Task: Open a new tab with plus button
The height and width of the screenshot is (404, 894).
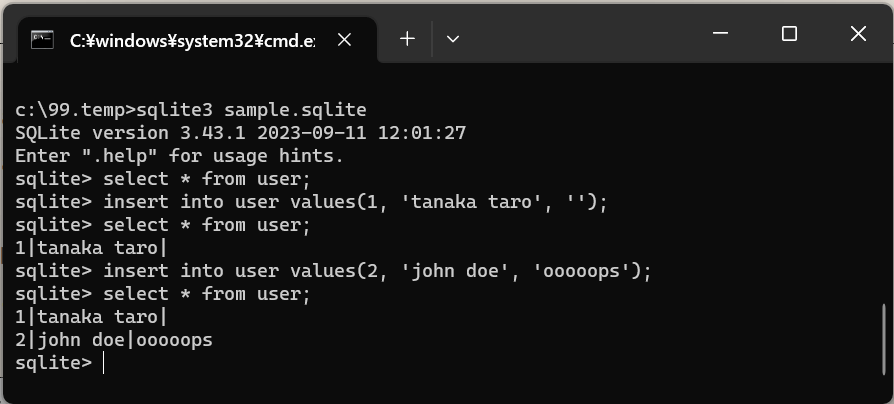Action: pos(407,39)
